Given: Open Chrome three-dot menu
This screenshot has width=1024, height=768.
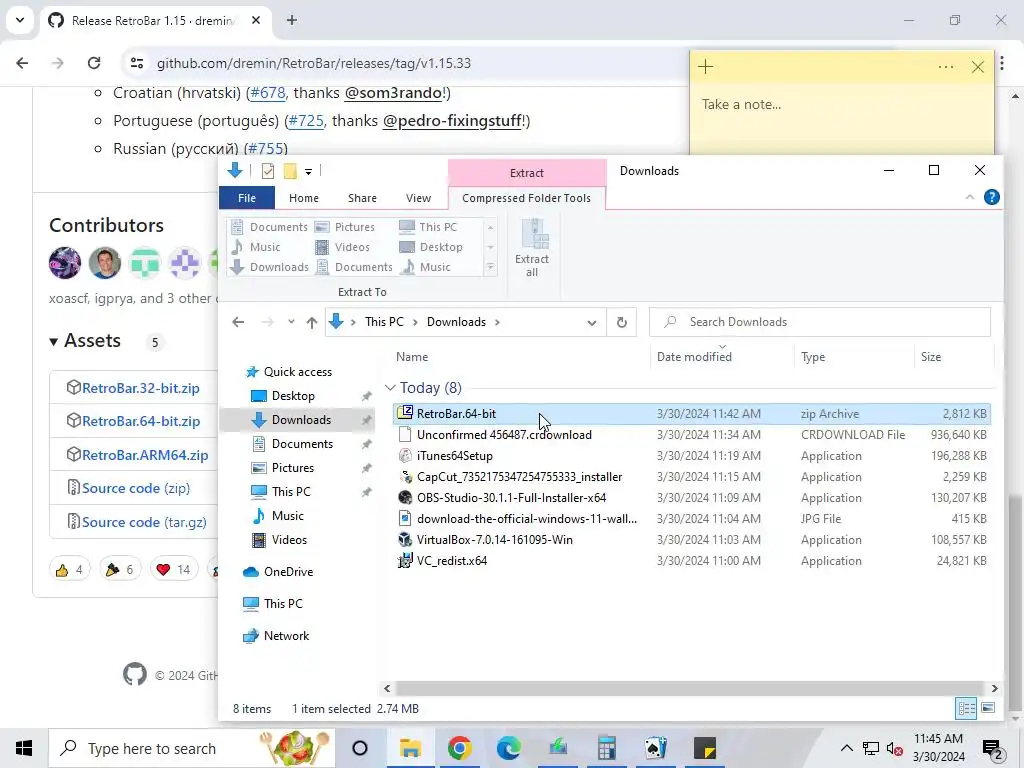Looking at the screenshot, I should (x=1002, y=63).
